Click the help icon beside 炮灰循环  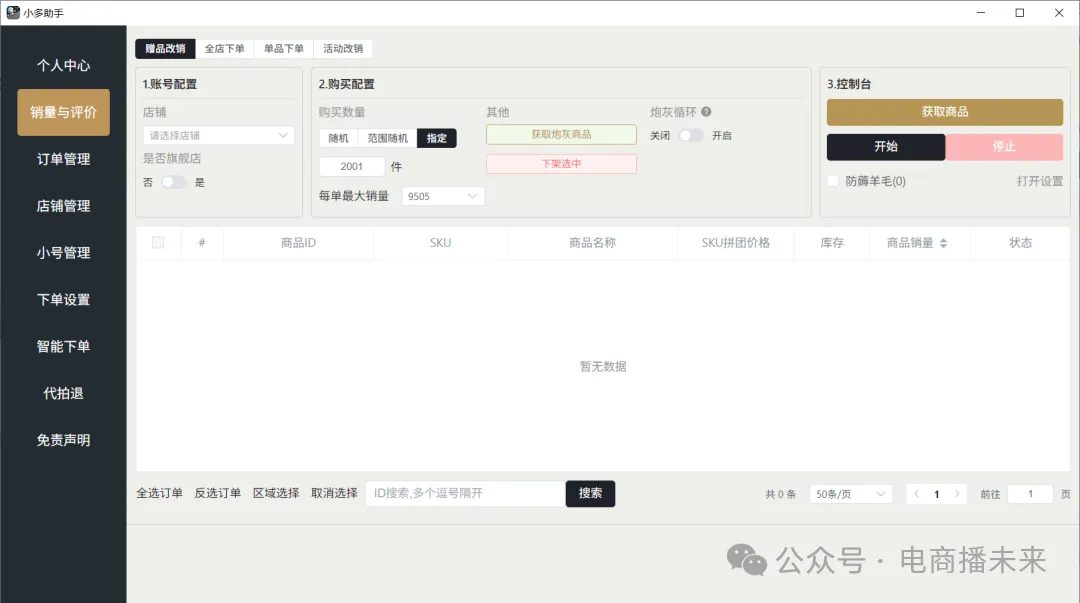pos(706,113)
